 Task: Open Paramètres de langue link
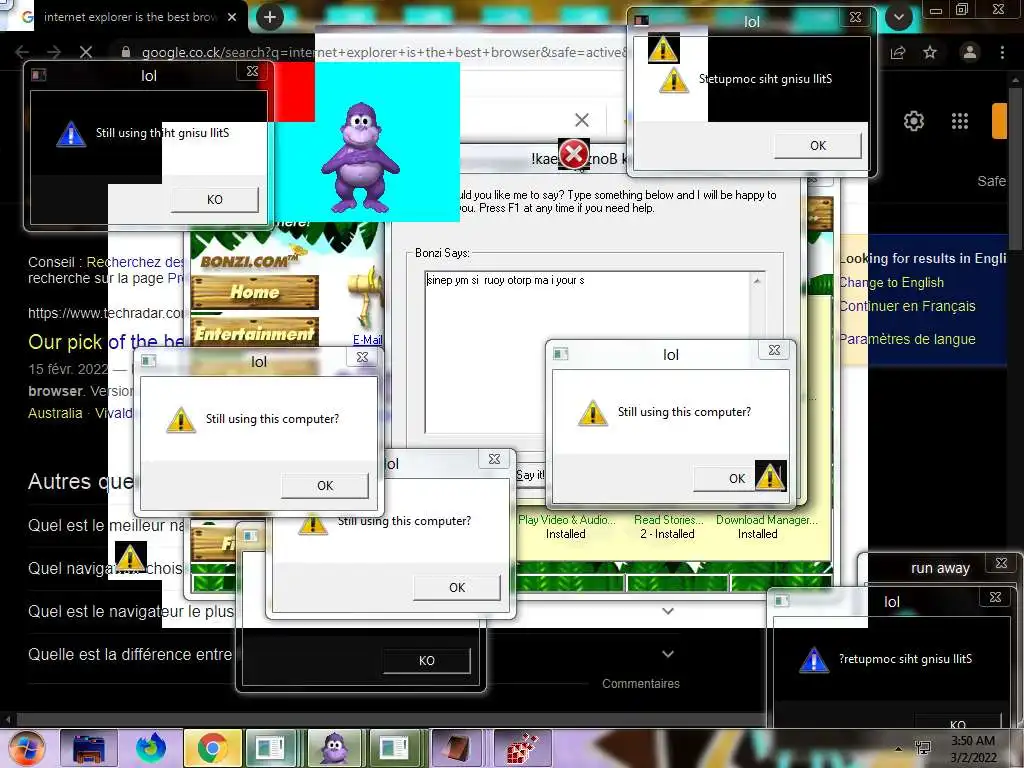907,339
